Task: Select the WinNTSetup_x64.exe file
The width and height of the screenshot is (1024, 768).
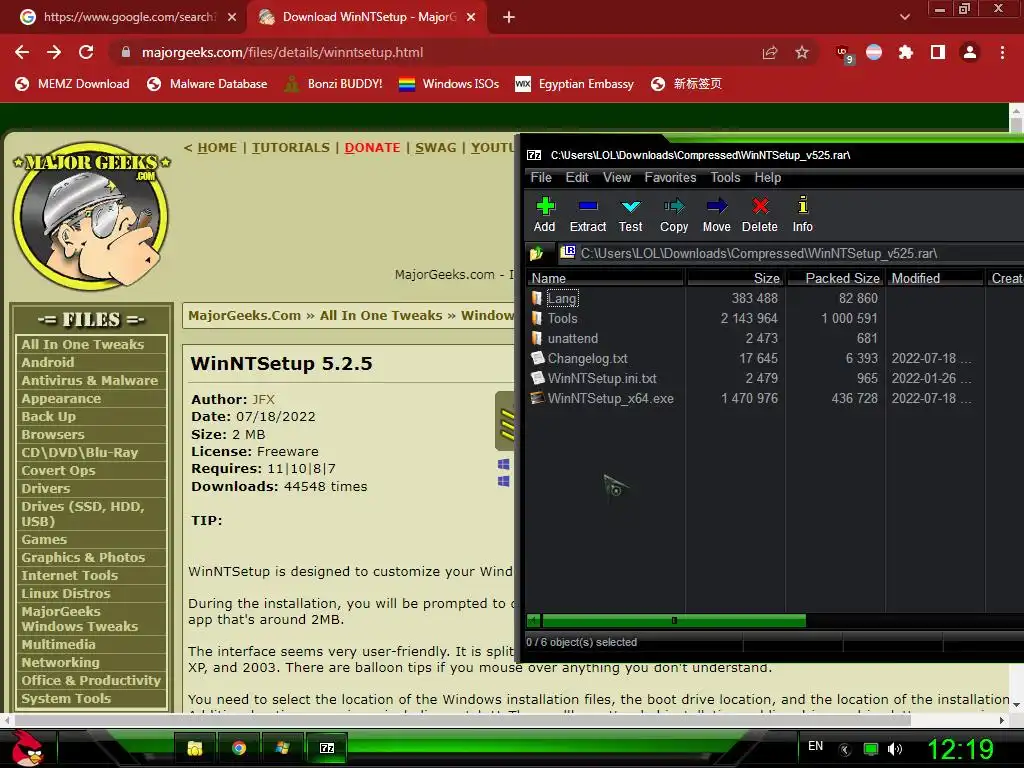Action: point(611,398)
